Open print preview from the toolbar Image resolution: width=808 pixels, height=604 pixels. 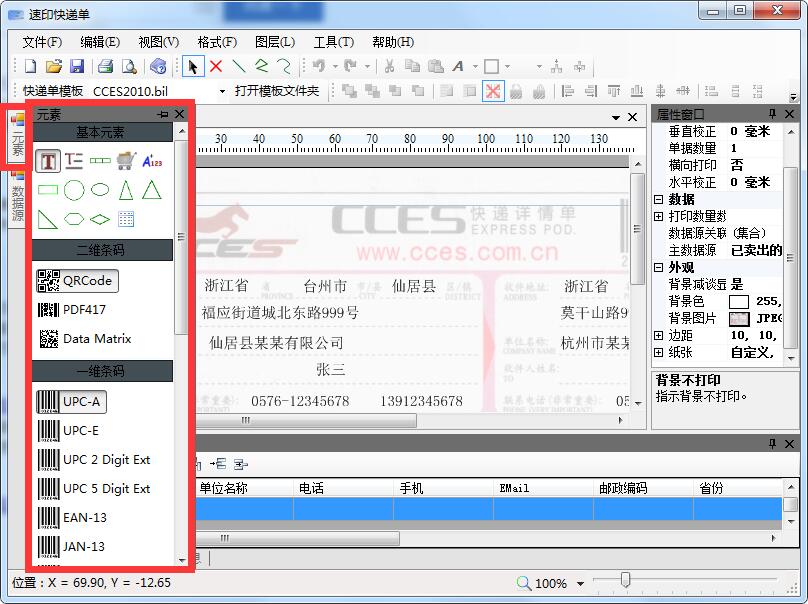coord(128,66)
